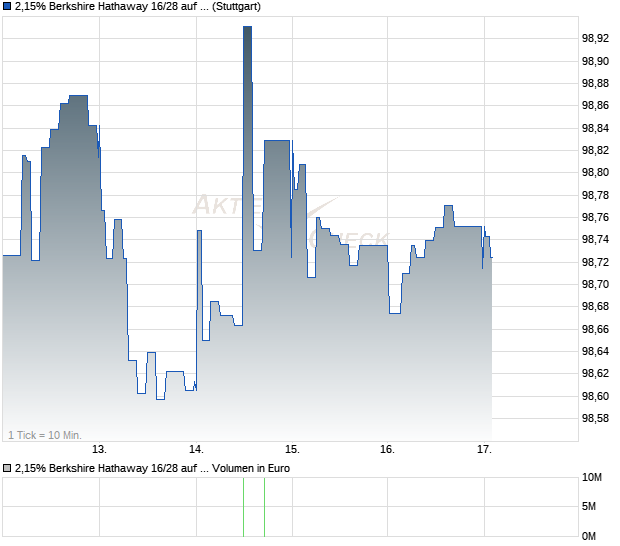This screenshot has height=546, width=620.
Task: Click the 98,84 price axis label
Action: (595, 128)
